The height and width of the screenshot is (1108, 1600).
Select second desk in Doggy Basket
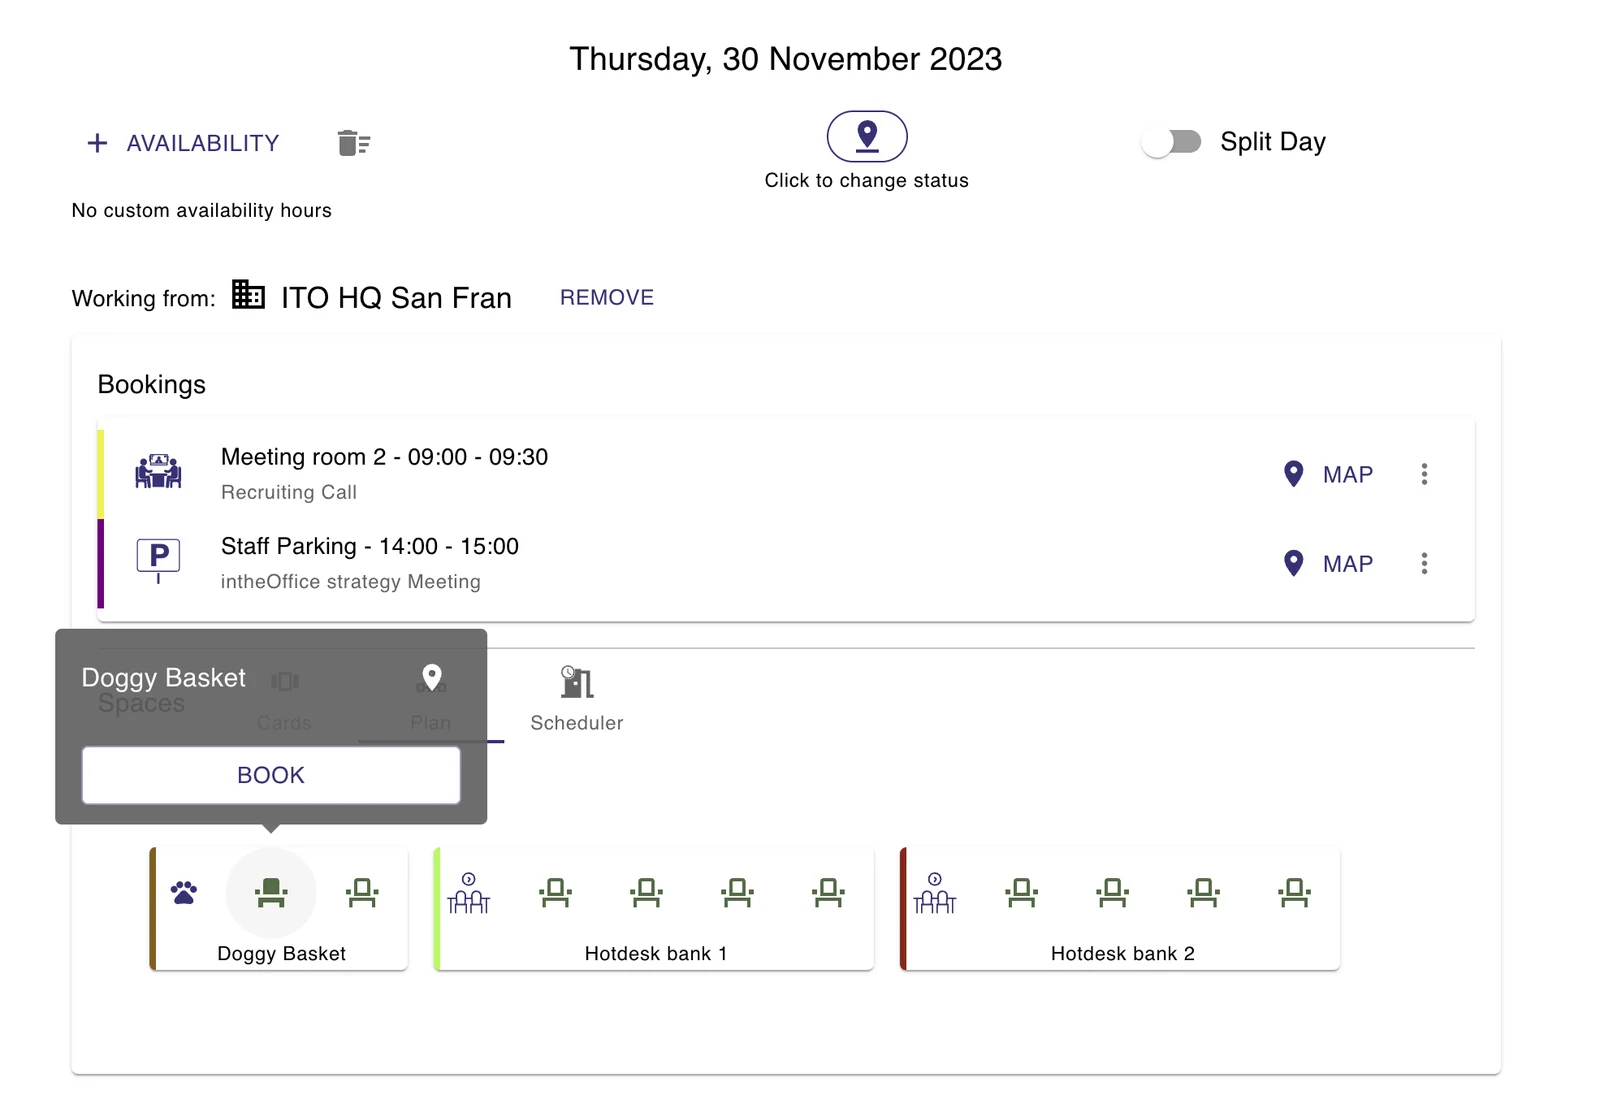(x=362, y=892)
